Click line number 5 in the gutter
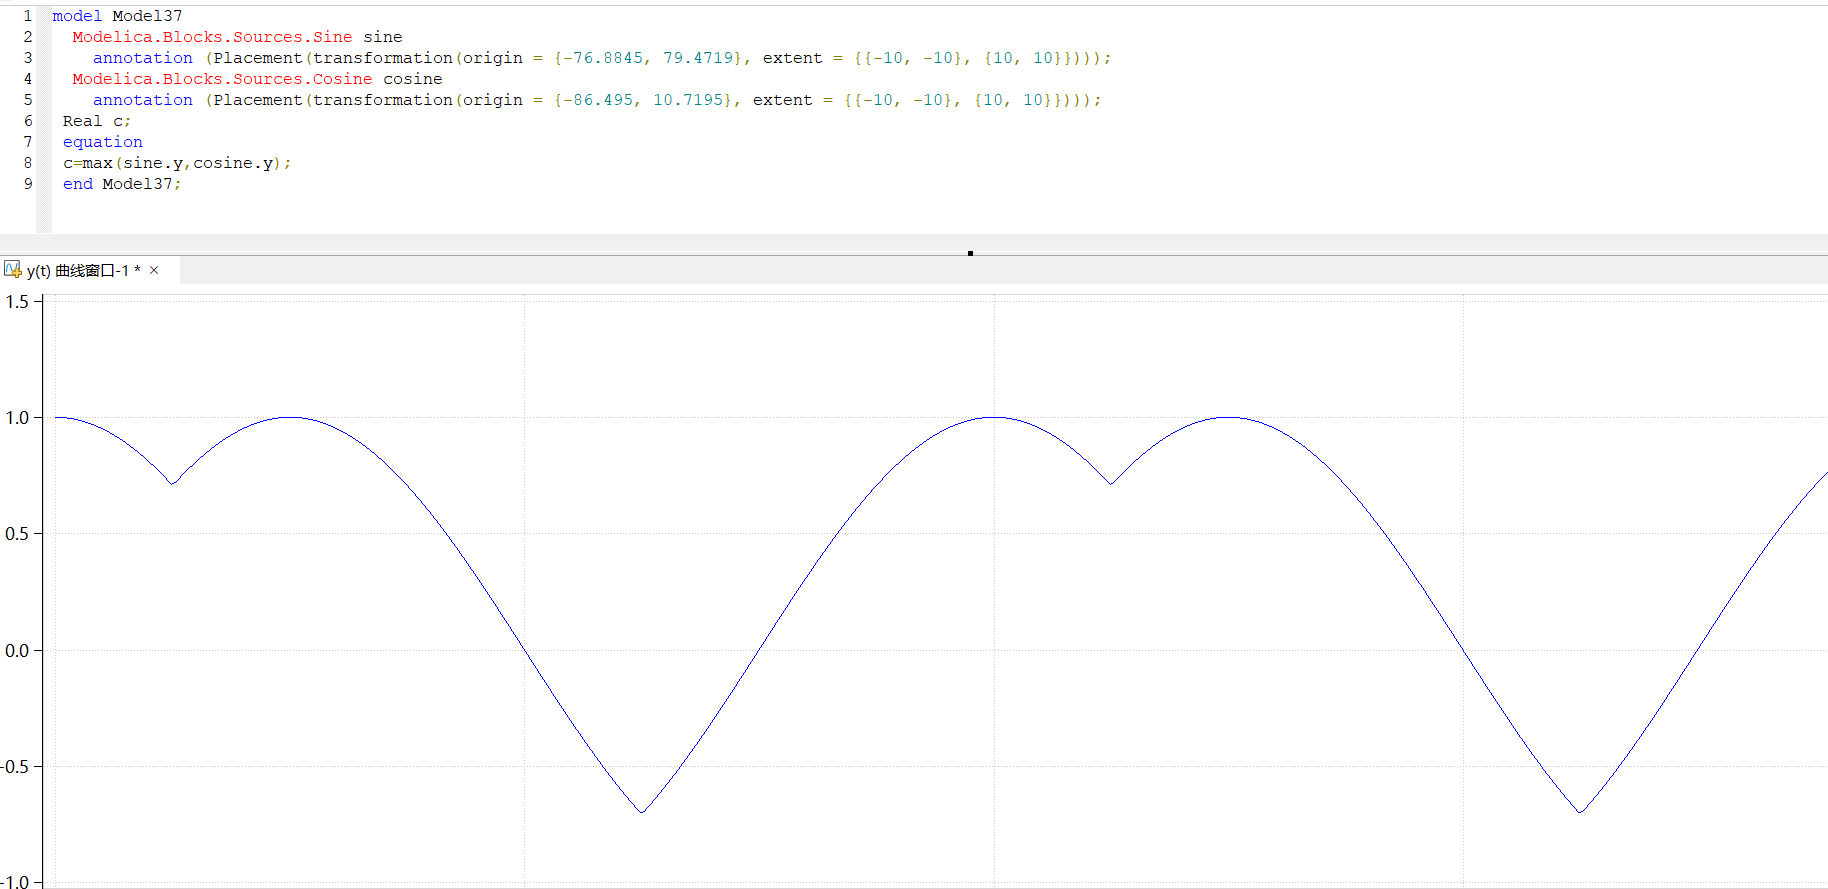 pyautogui.click(x=28, y=100)
